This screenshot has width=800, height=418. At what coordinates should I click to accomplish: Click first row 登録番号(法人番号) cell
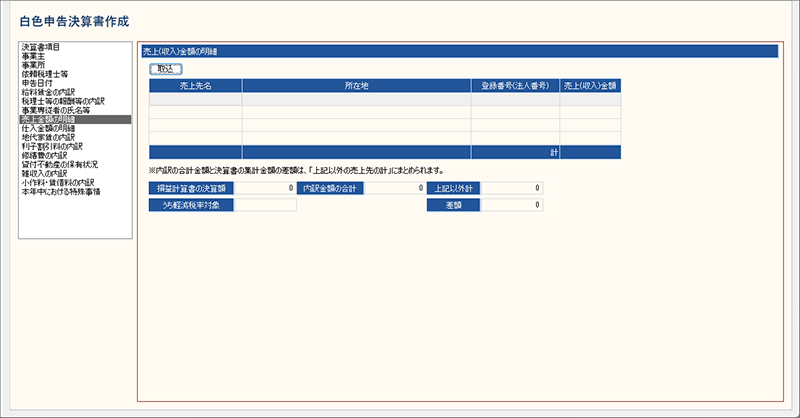(515, 100)
